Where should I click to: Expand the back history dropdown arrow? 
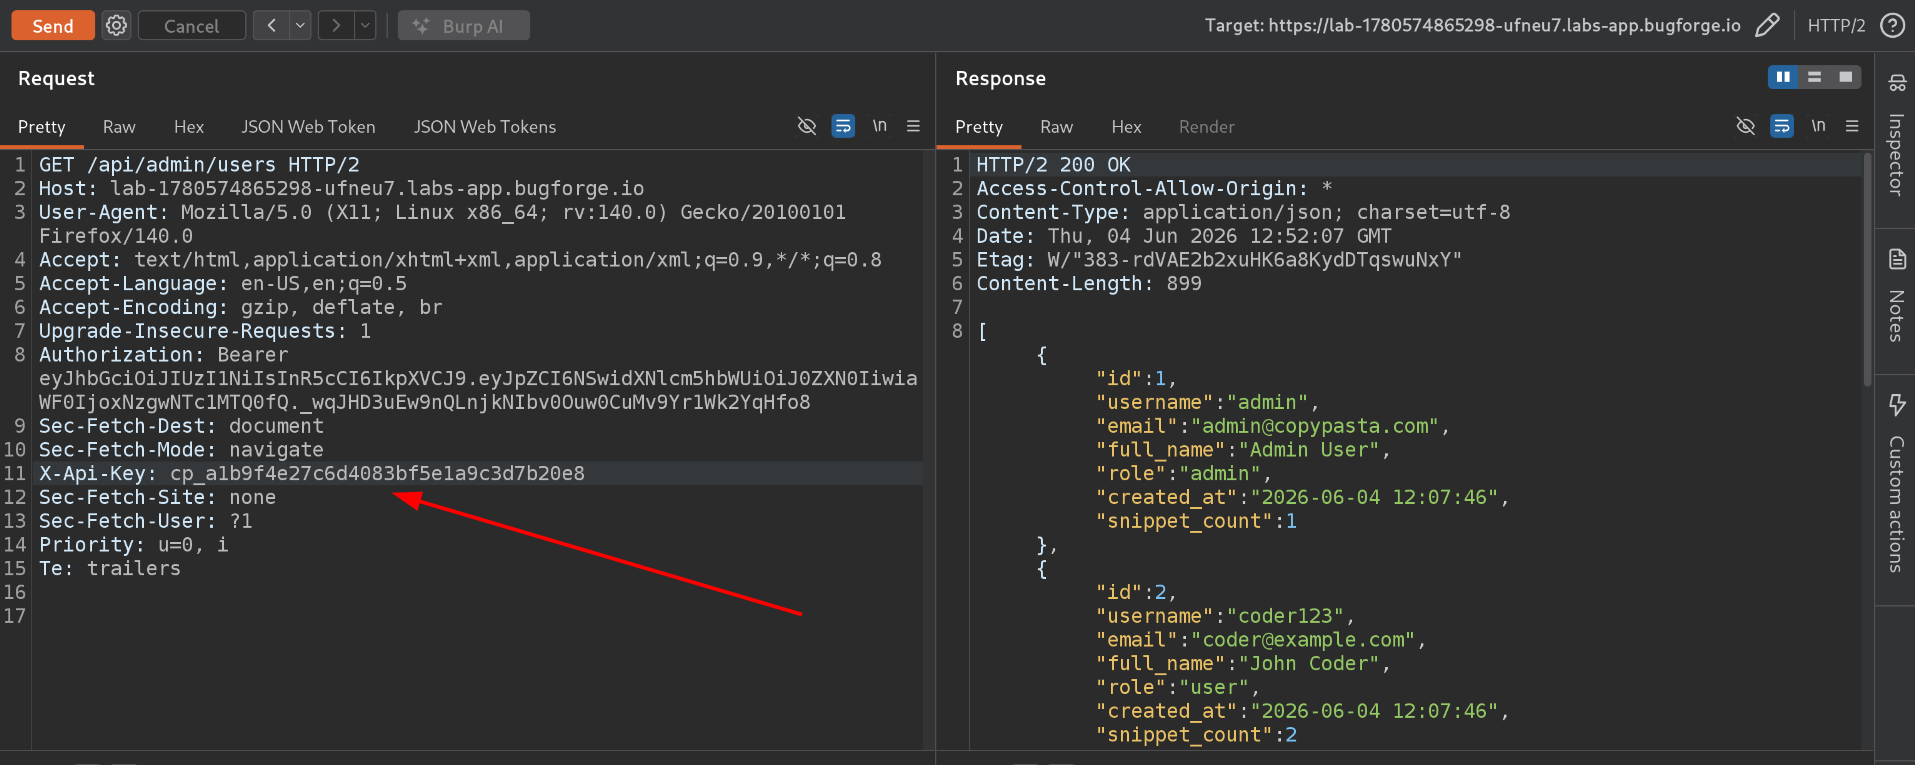(x=300, y=26)
